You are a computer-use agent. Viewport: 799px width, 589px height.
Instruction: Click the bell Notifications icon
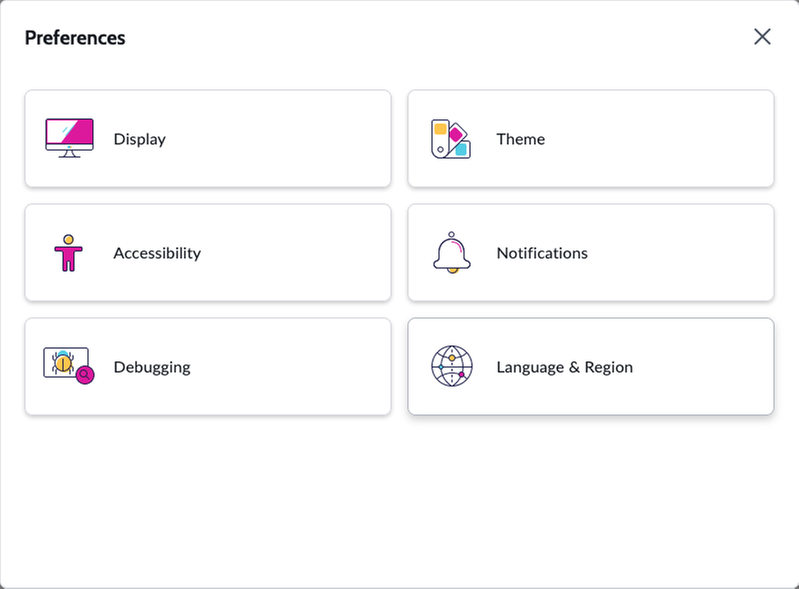[451, 253]
